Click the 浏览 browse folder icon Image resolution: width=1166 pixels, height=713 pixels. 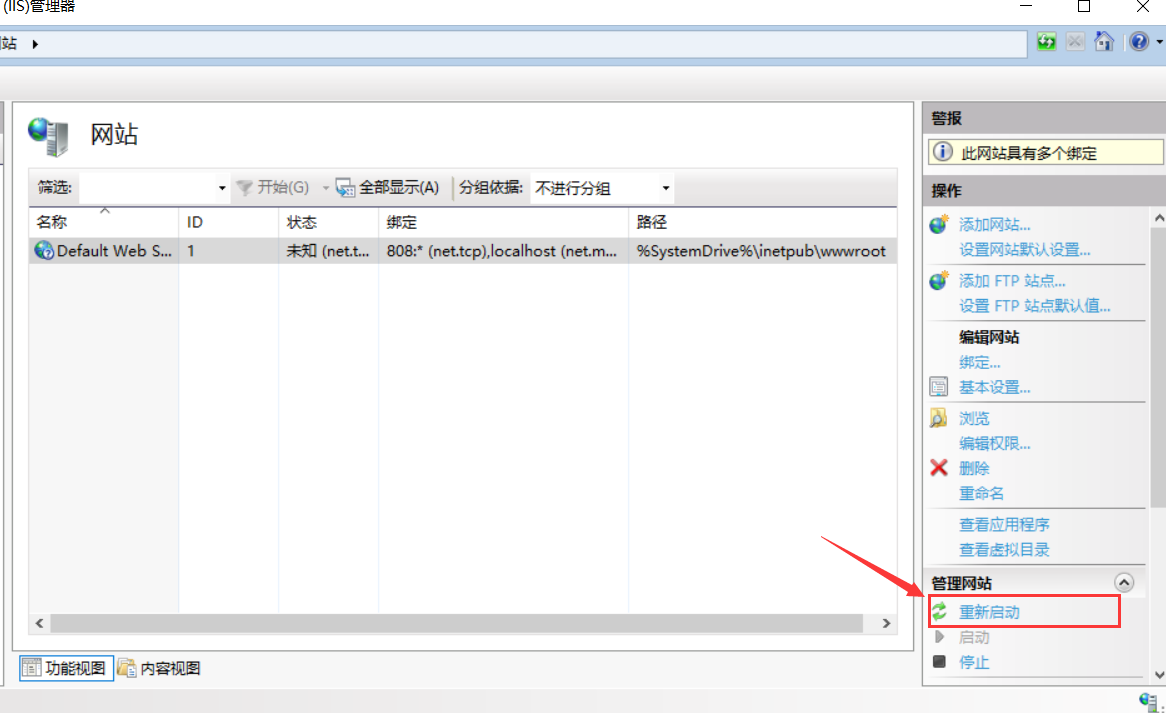(x=938, y=418)
